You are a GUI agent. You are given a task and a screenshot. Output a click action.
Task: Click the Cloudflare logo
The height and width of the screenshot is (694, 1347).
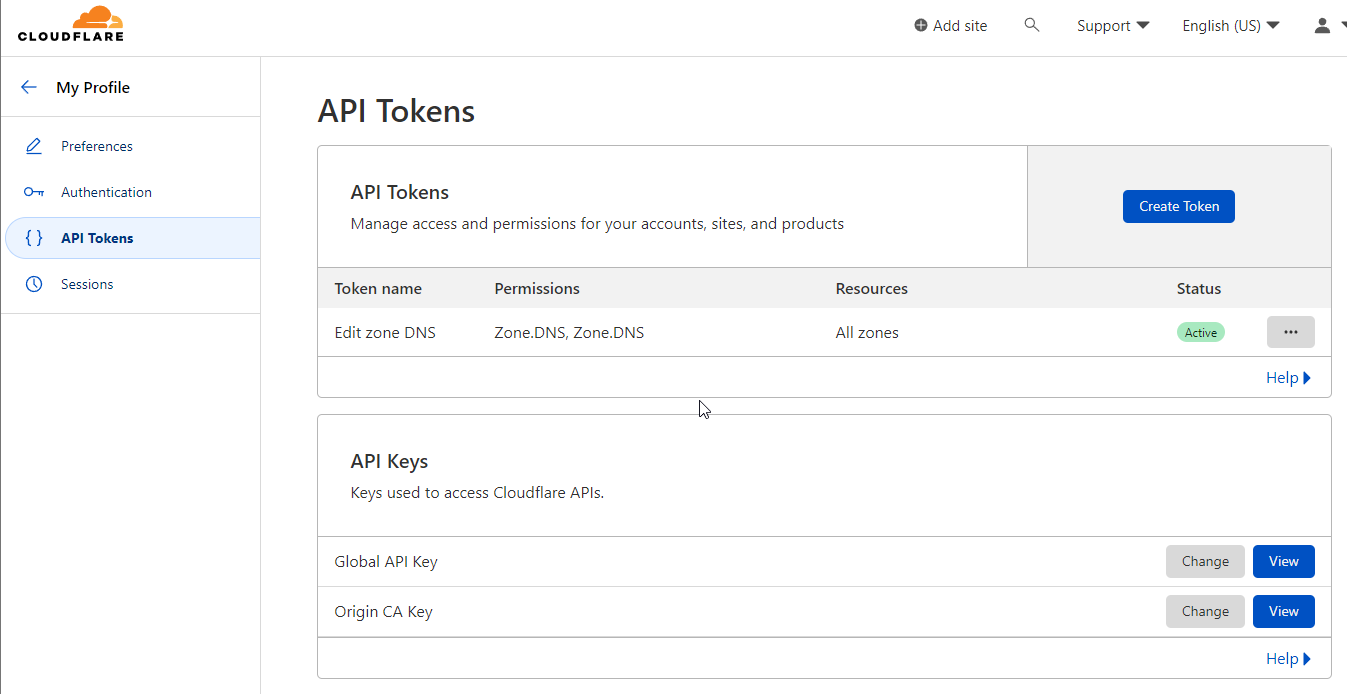tap(71, 24)
